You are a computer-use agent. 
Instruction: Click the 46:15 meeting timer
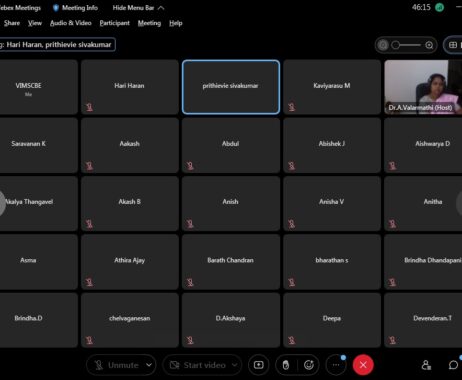pos(421,7)
